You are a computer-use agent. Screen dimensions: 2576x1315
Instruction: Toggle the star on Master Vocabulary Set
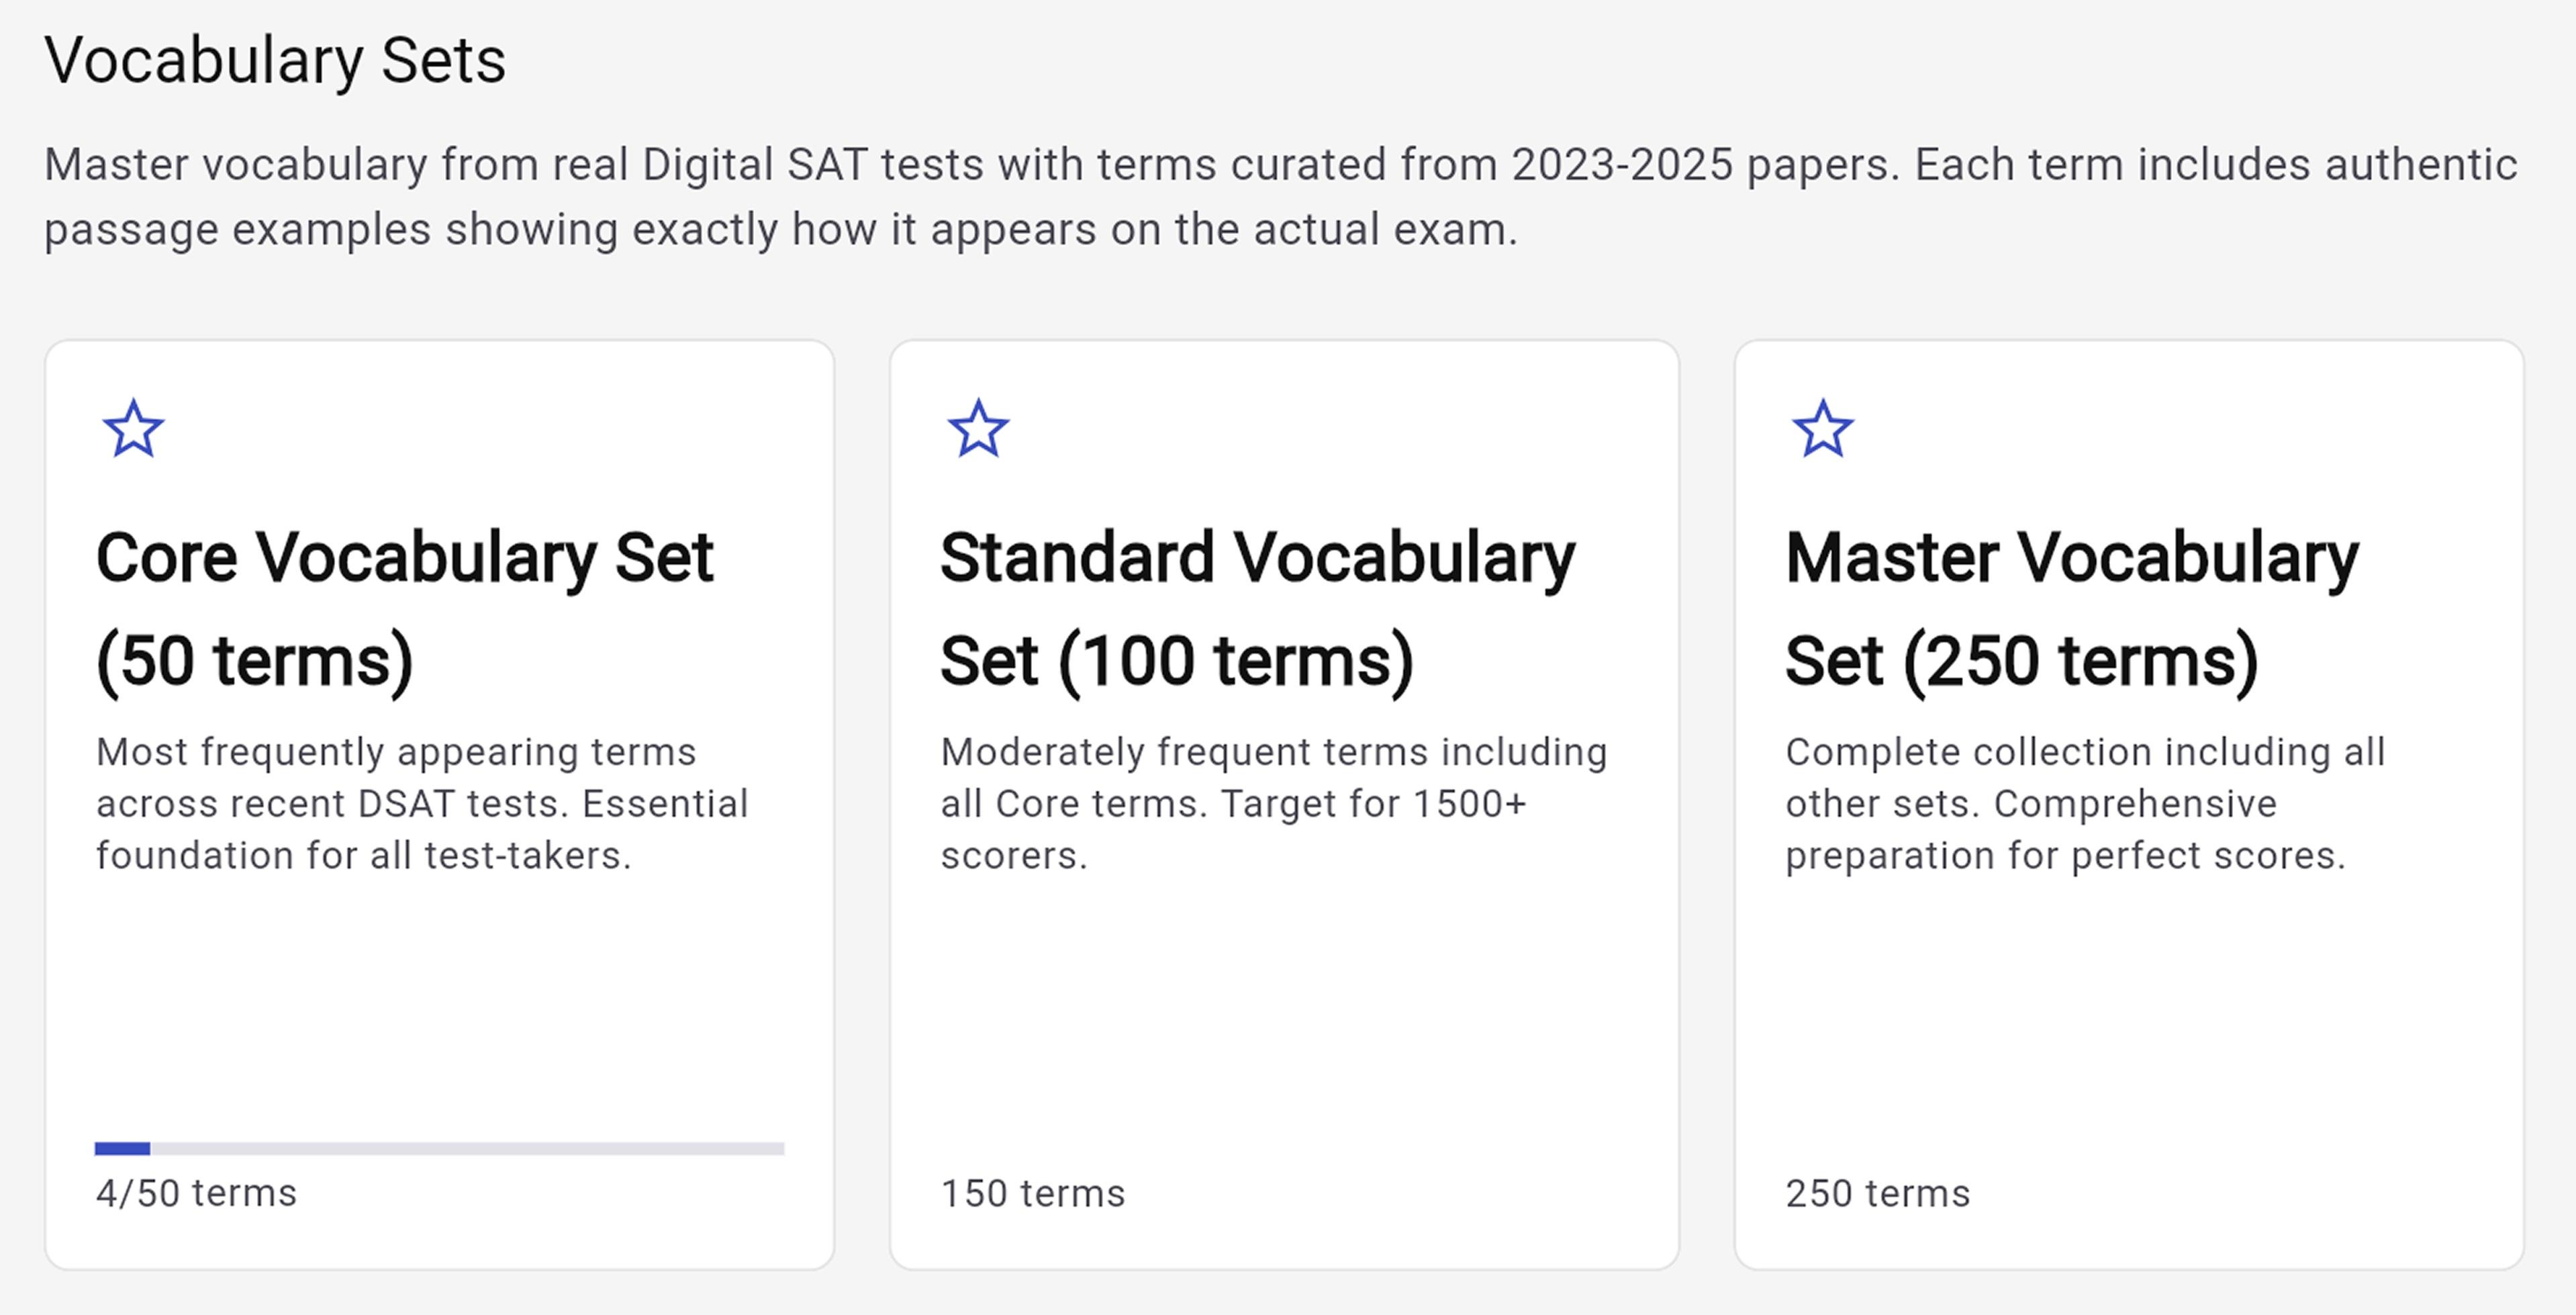[1822, 429]
